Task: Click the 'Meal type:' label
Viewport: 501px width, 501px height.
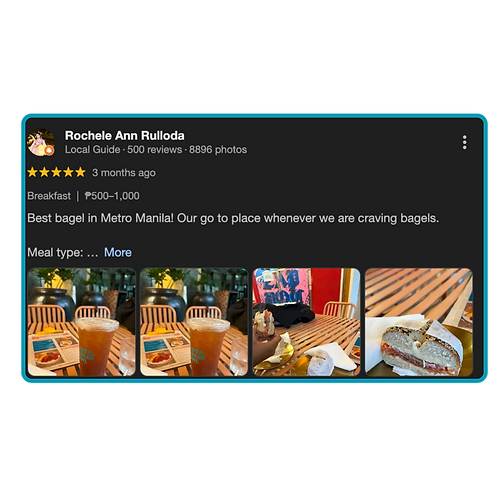Action: point(55,252)
